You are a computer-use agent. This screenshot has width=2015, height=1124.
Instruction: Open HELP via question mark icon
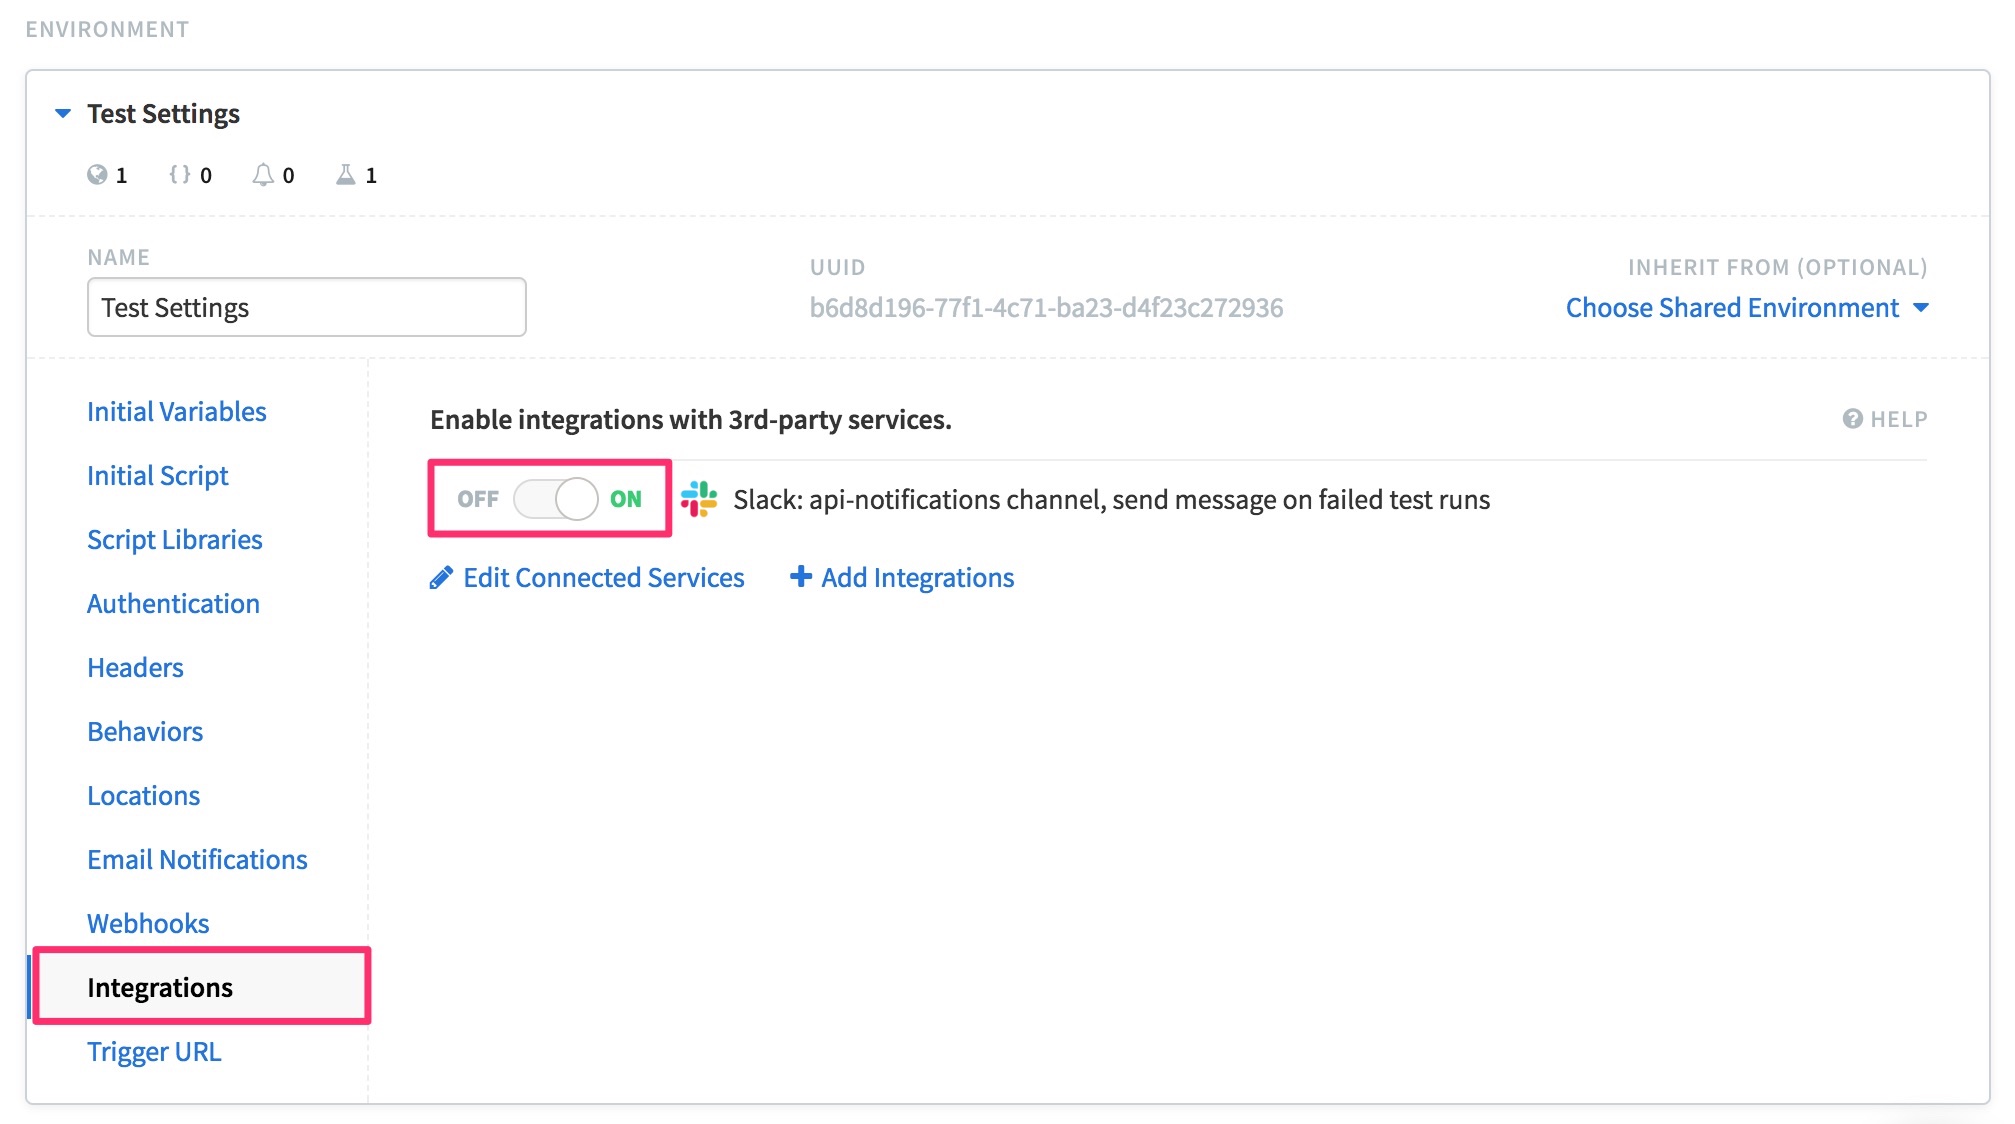pyautogui.click(x=1852, y=419)
